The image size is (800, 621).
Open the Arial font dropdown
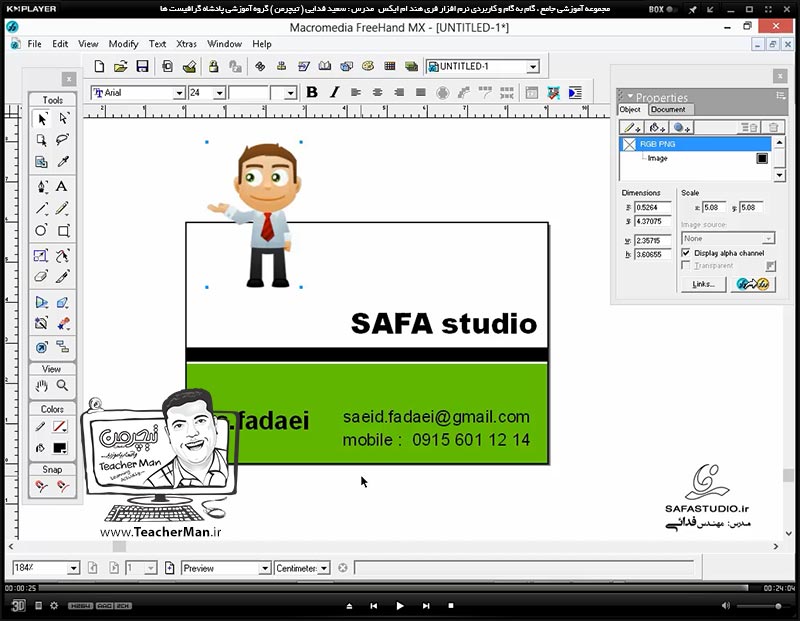click(179, 93)
